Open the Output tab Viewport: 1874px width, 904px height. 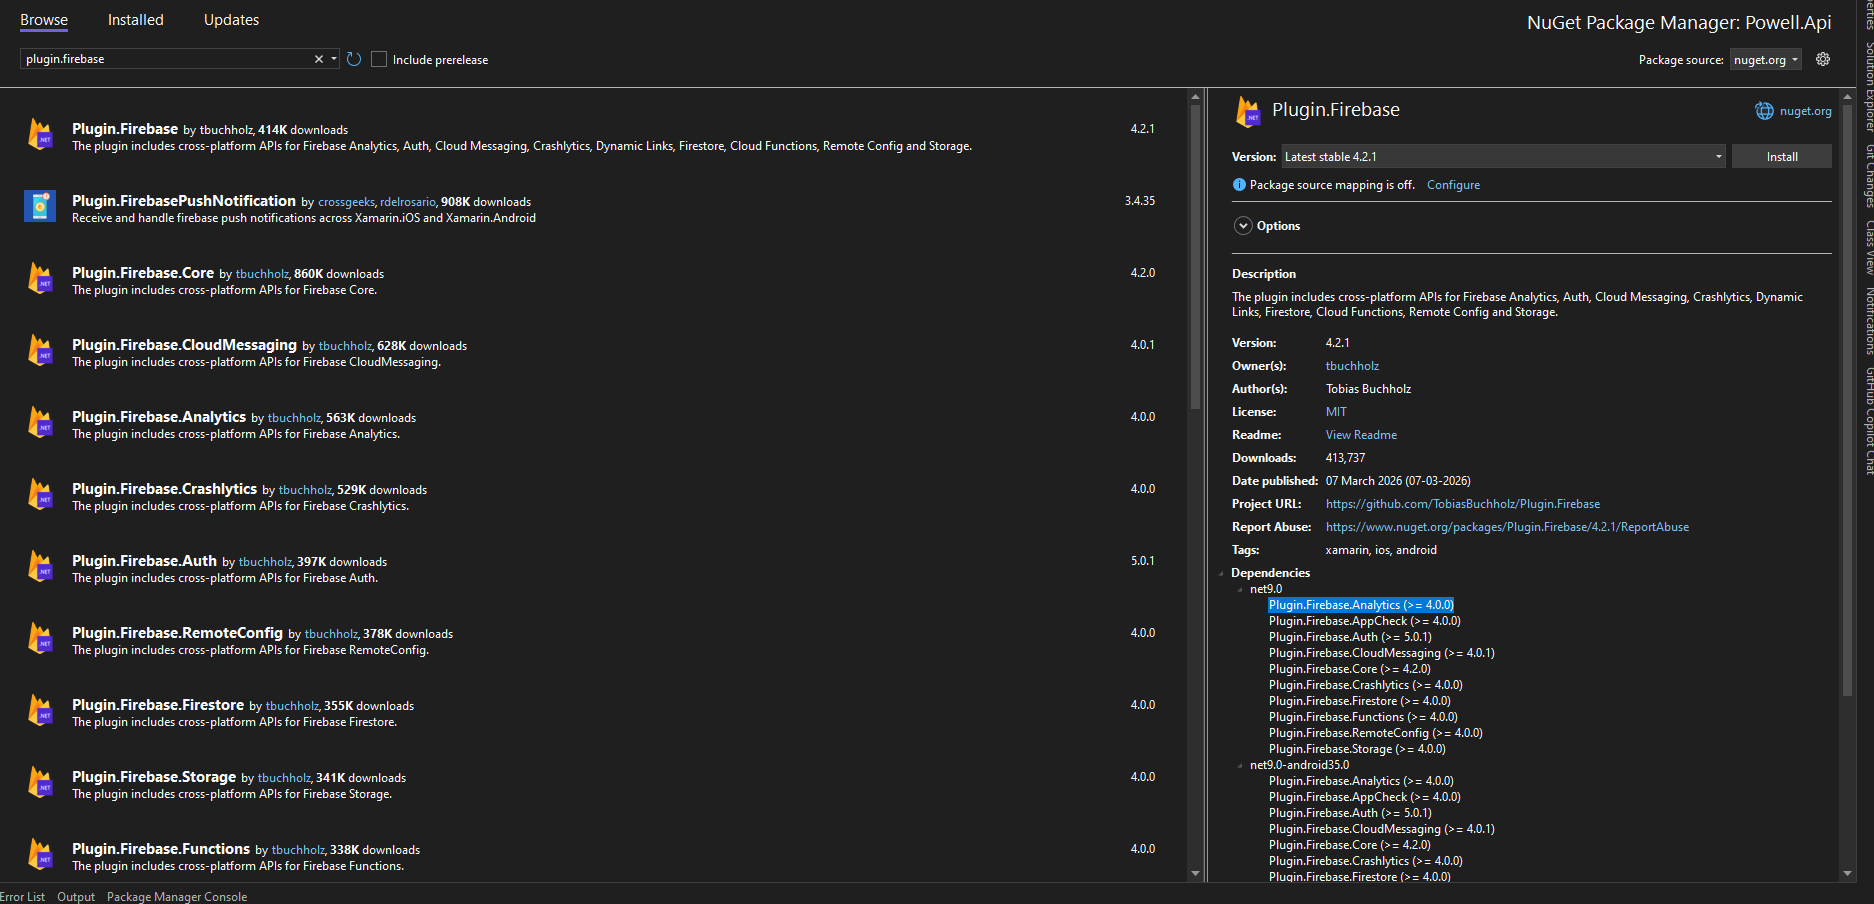pyautogui.click(x=76, y=897)
